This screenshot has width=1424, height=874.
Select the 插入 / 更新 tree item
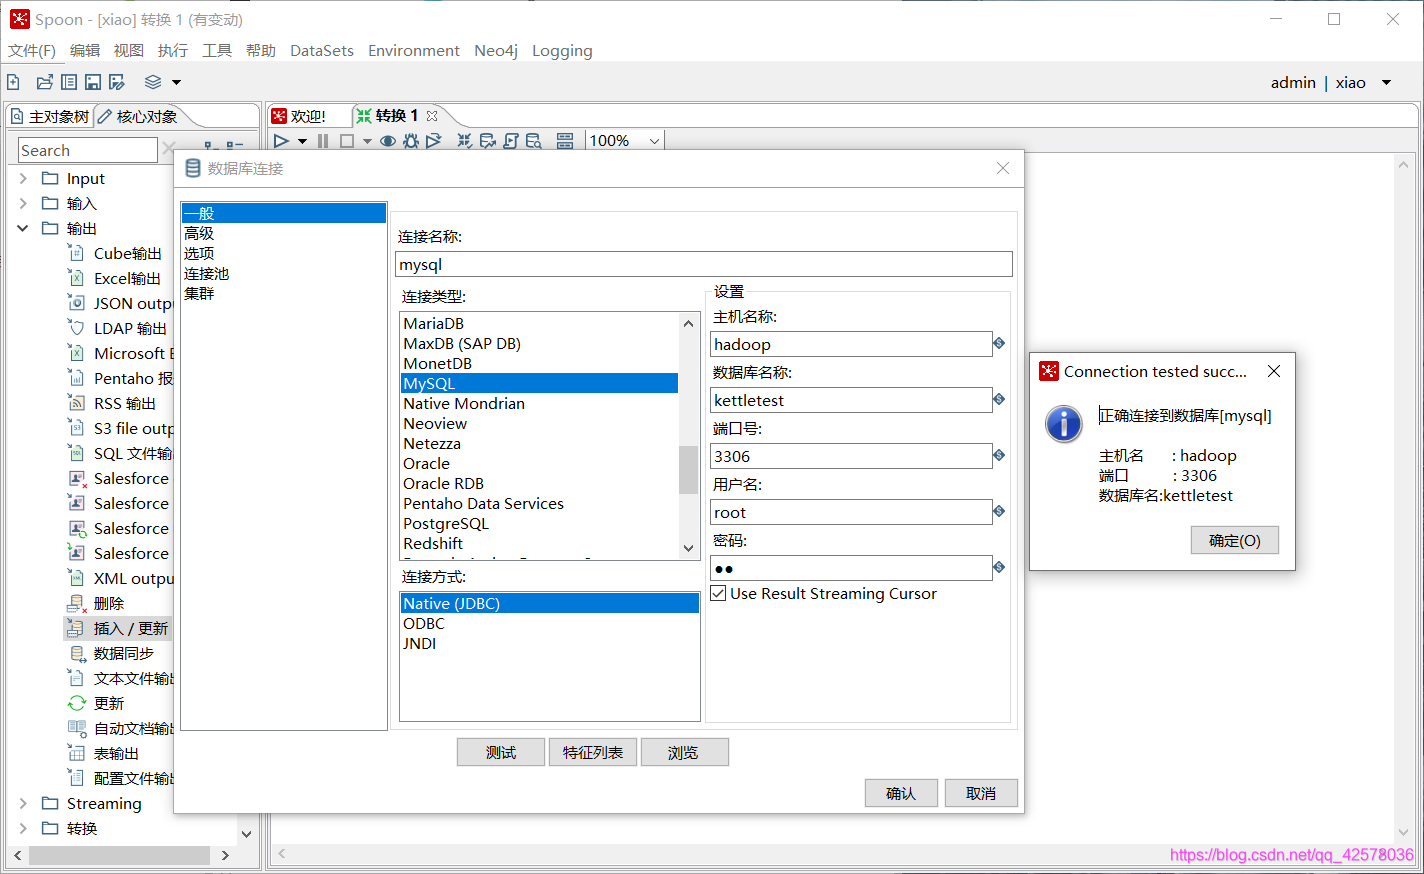118,628
